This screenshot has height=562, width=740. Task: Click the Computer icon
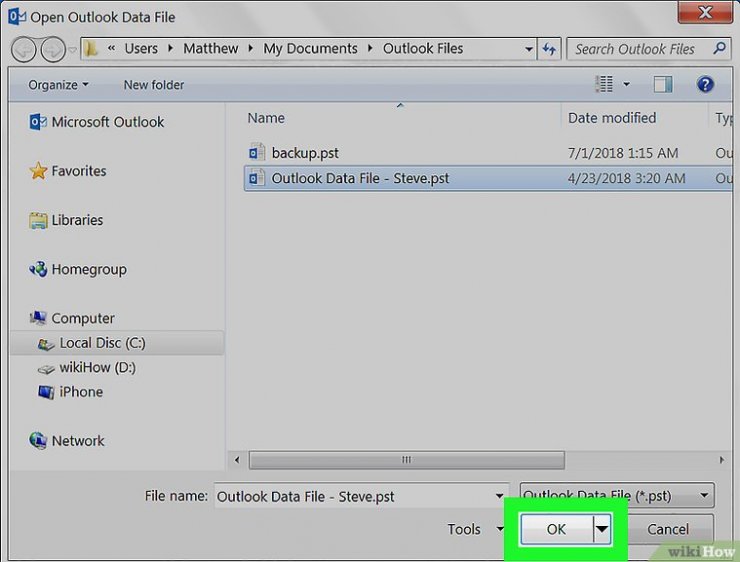tap(38, 318)
